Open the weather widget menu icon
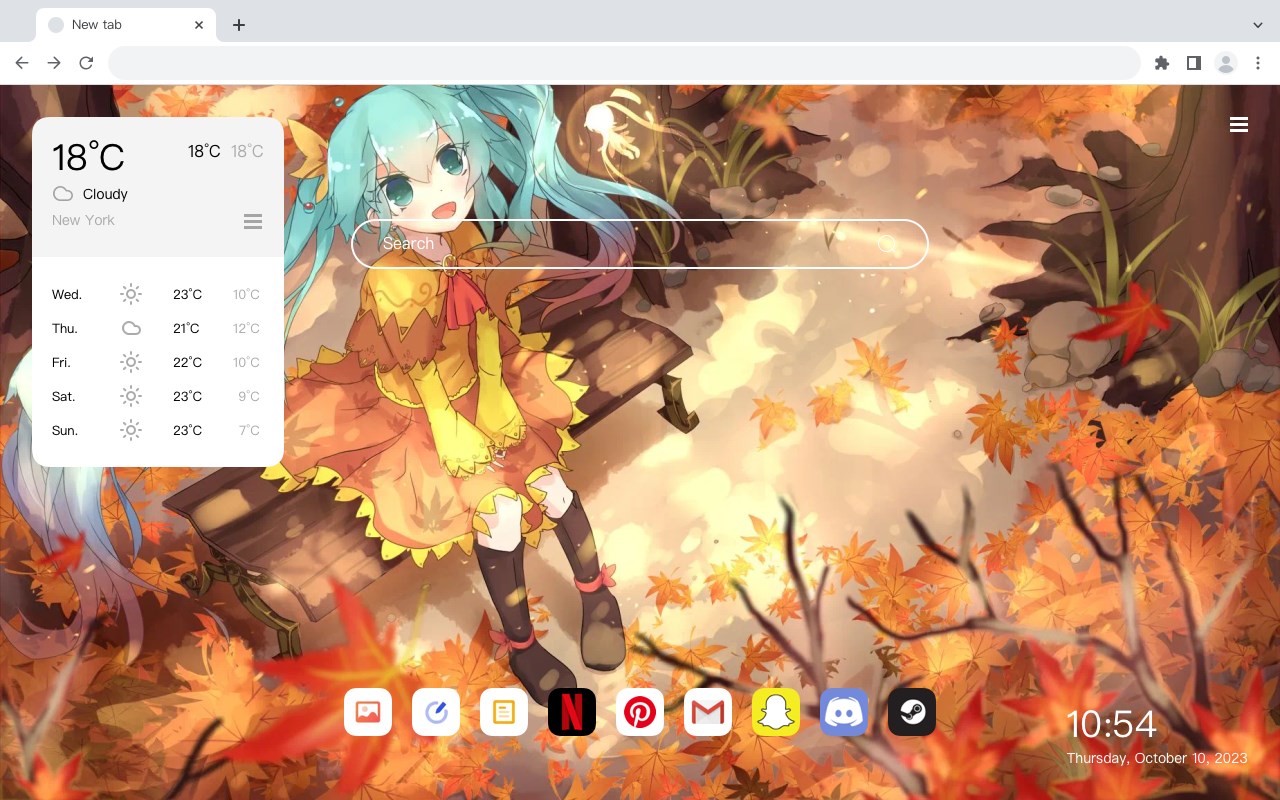This screenshot has width=1280, height=800. point(253,221)
